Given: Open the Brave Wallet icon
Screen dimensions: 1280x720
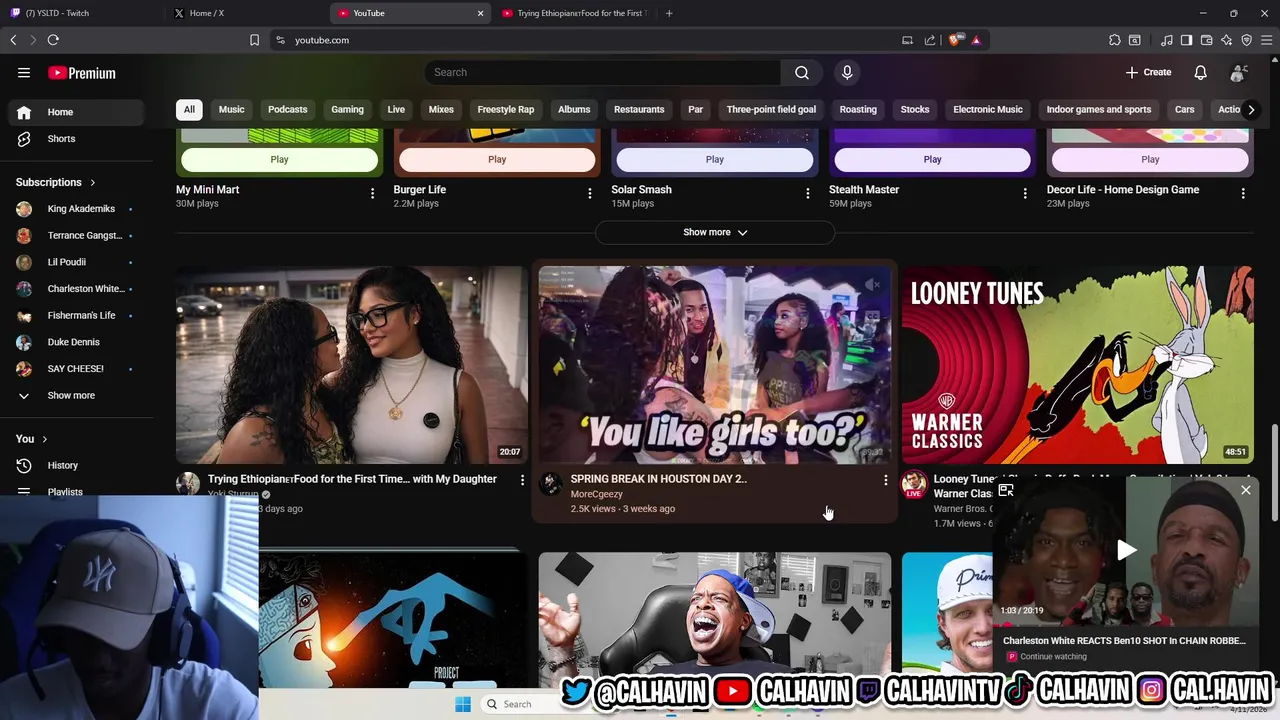Looking at the screenshot, I should pyautogui.click(x=1206, y=40).
